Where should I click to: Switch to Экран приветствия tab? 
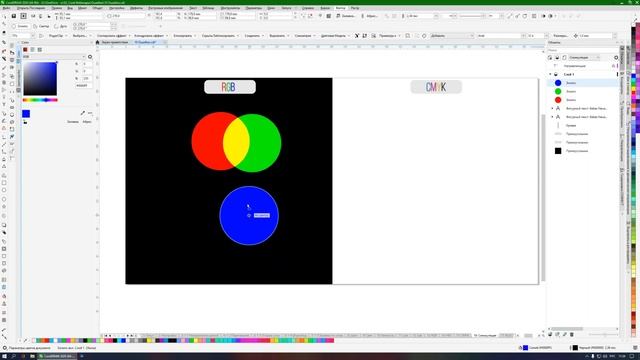tap(115, 42)
